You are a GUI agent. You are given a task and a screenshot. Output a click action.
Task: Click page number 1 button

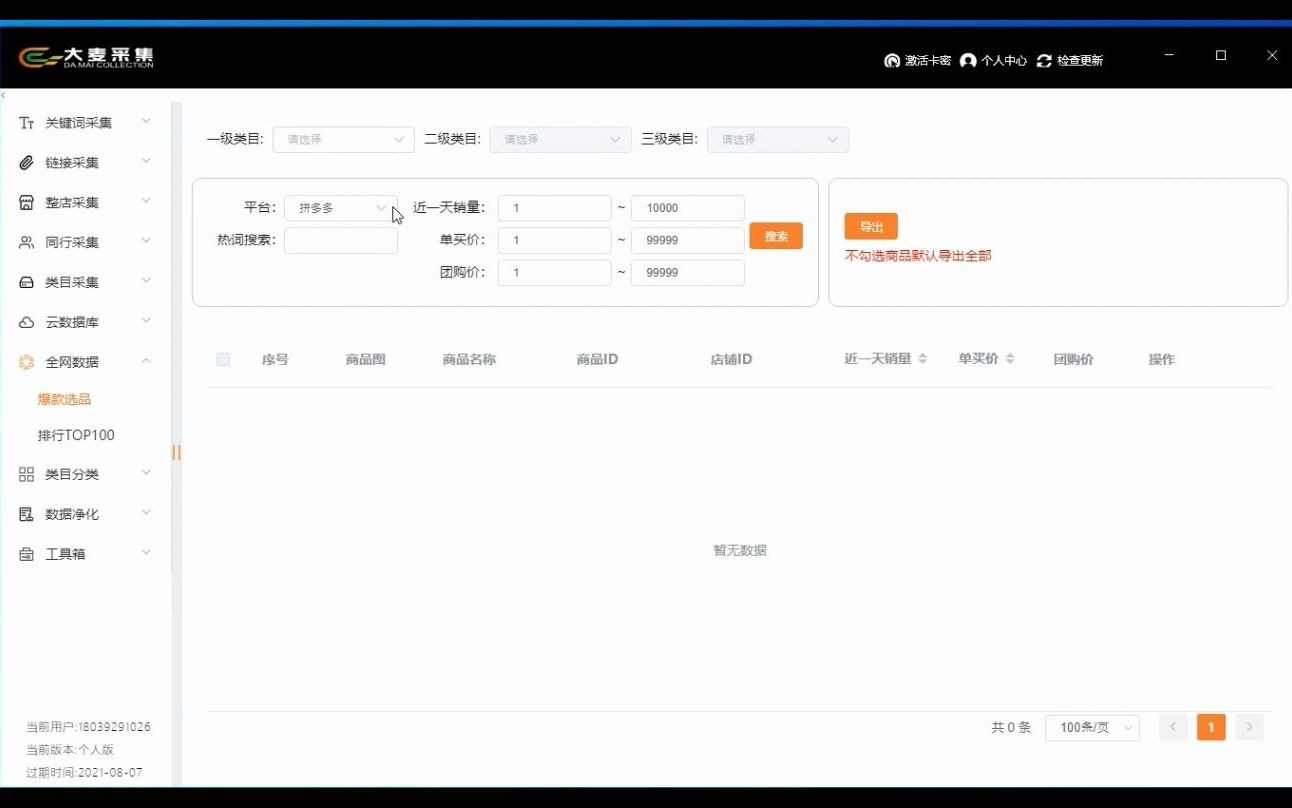(1211, 727)
